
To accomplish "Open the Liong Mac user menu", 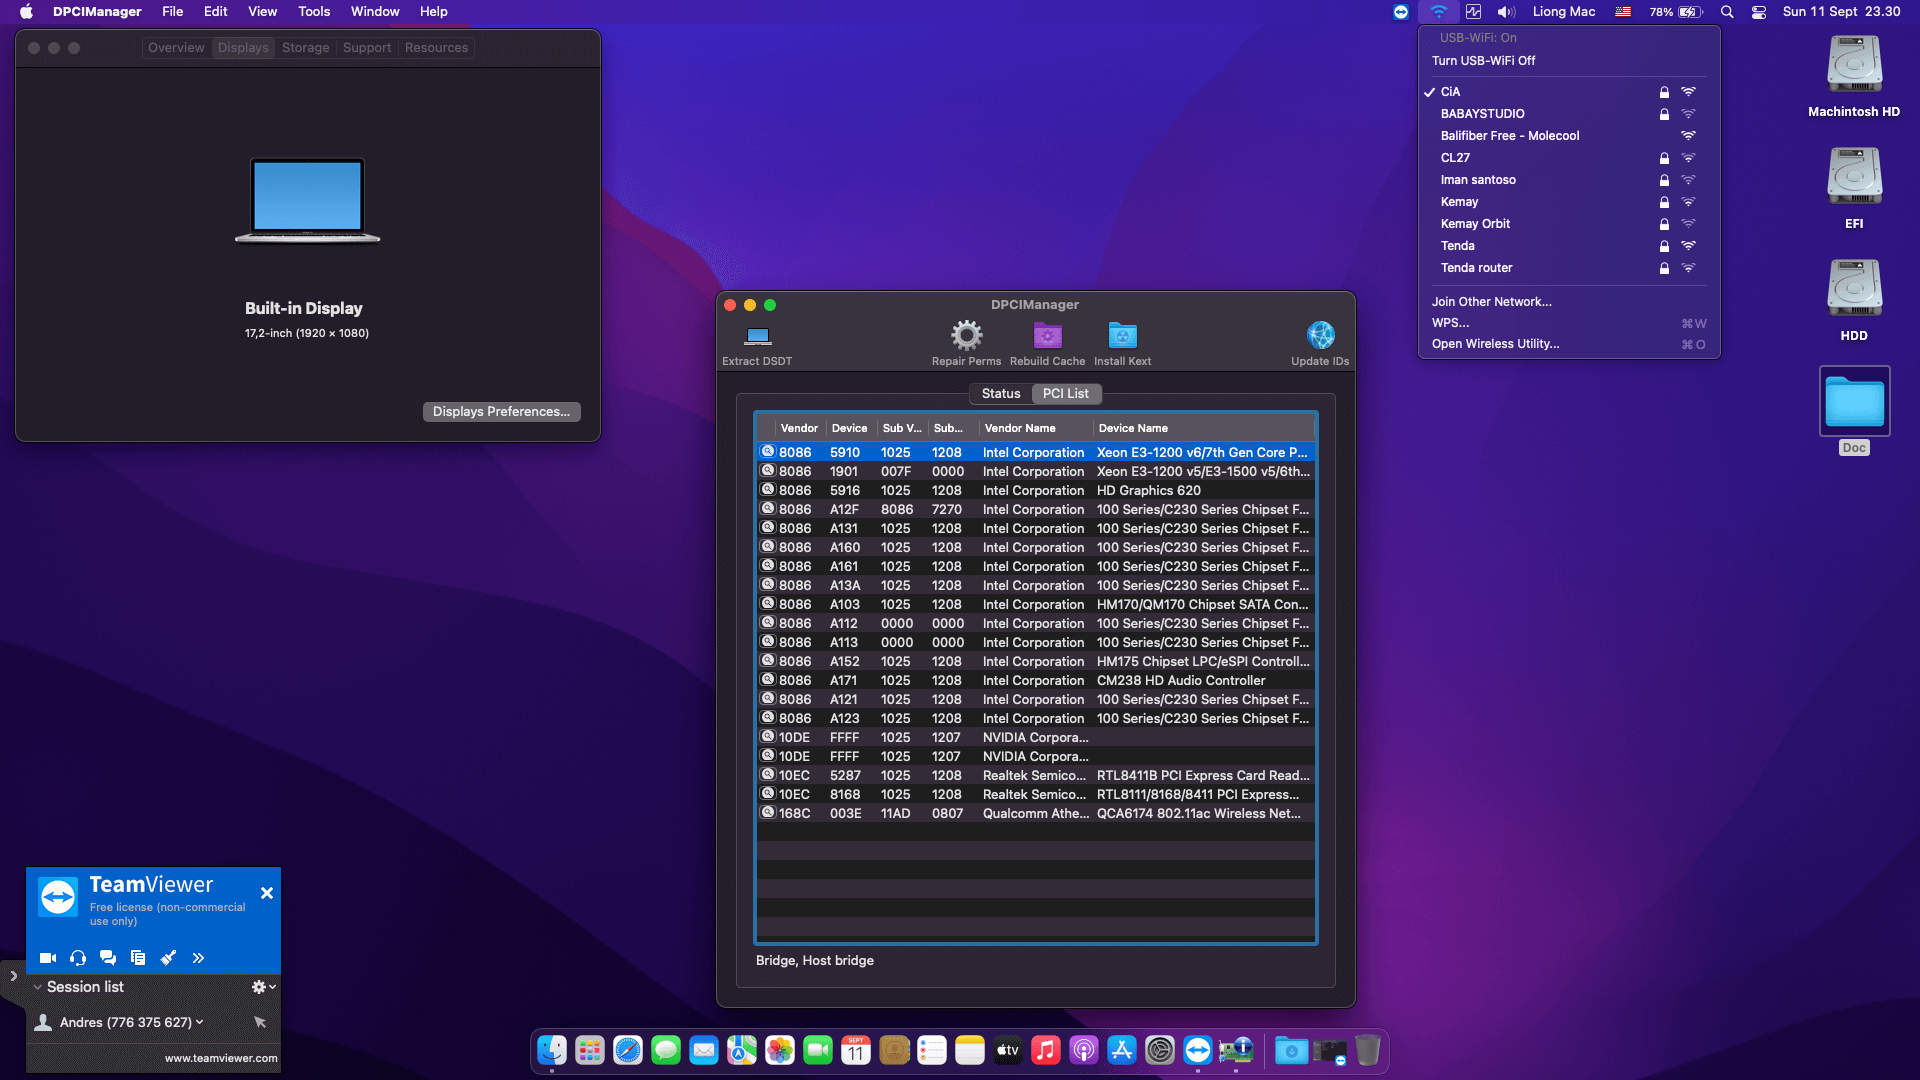I will tap(1564, 12).
